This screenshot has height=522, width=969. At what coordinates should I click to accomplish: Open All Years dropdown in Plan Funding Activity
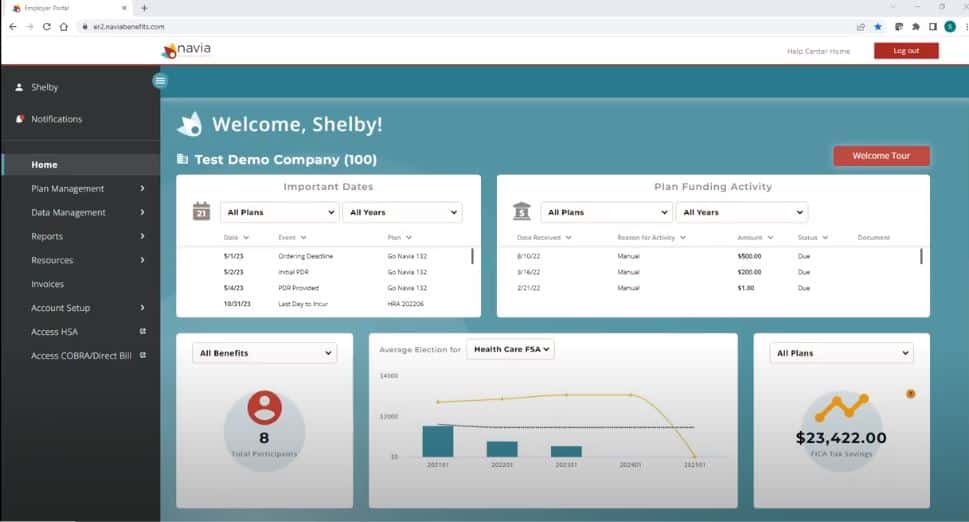point(742,212)
